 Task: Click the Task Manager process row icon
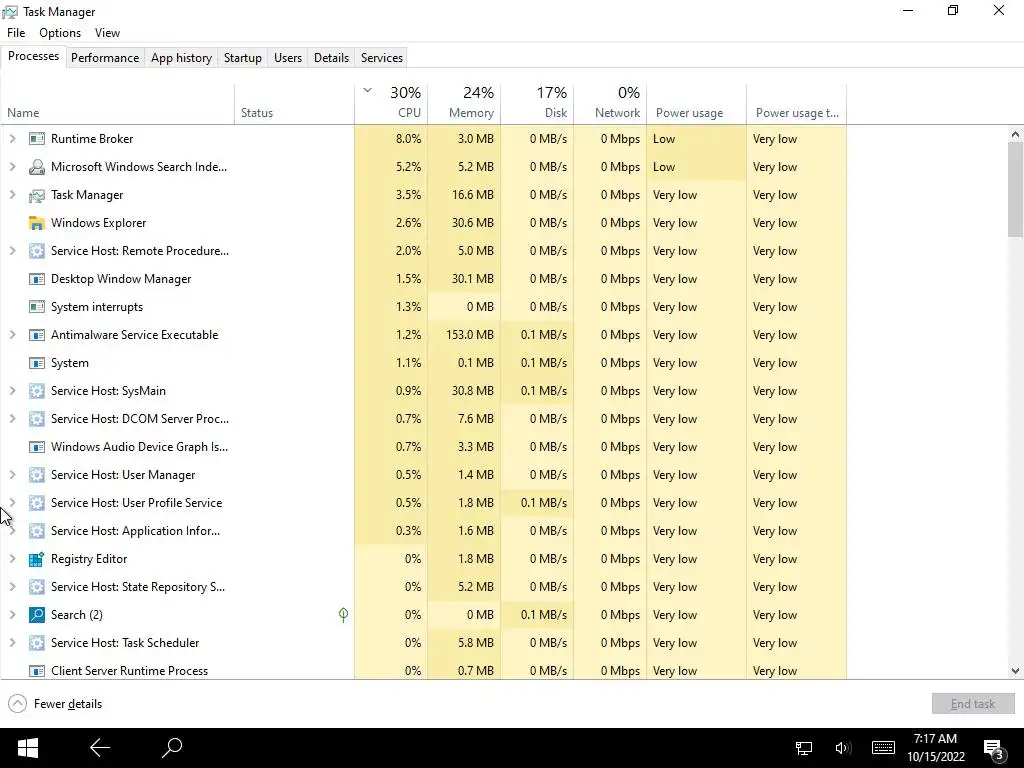[x=37, y=195]
